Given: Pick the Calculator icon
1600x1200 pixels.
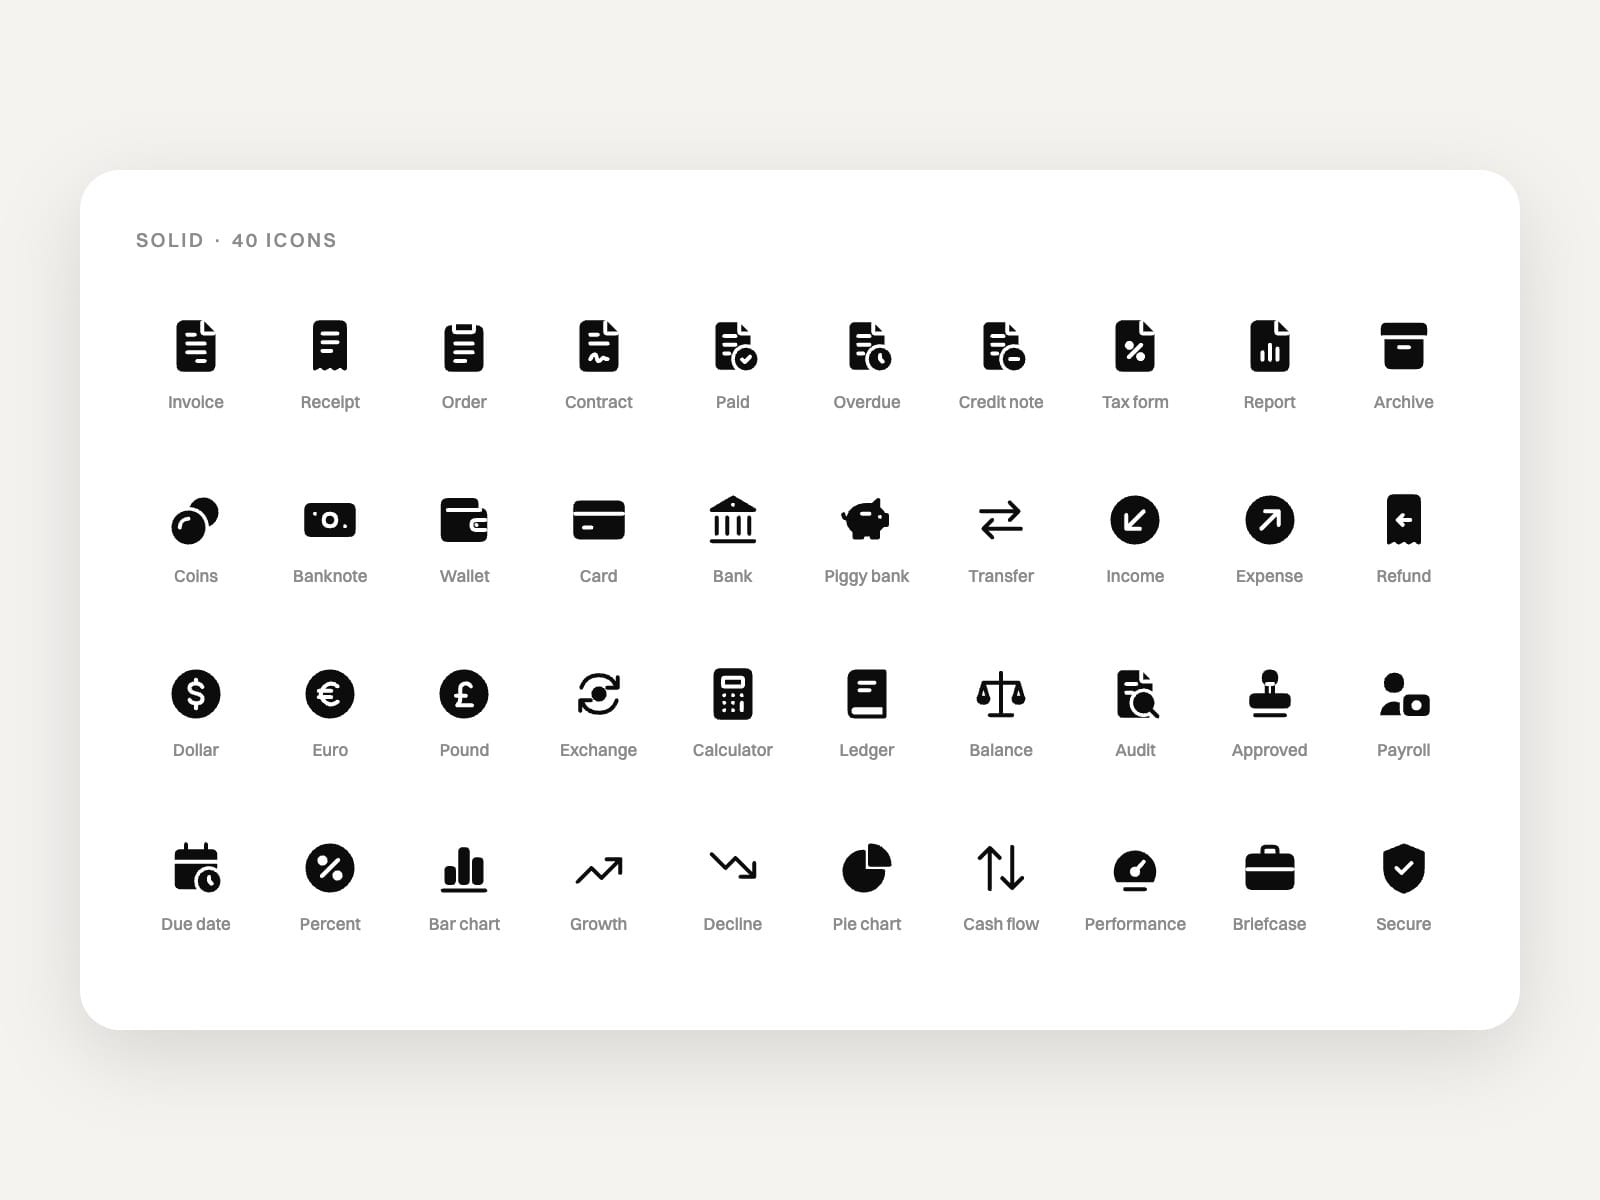Looking at the screenshot, I should [733, 694].
